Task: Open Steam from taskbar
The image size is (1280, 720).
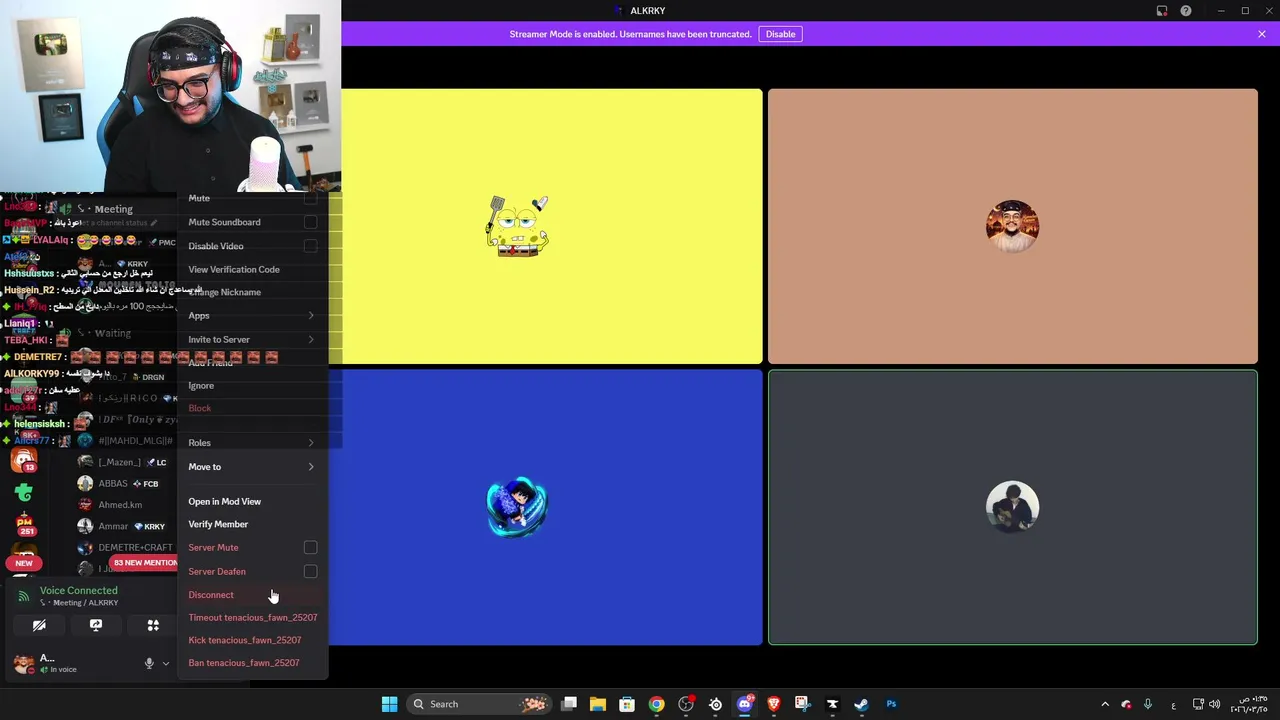Action: 861,704
